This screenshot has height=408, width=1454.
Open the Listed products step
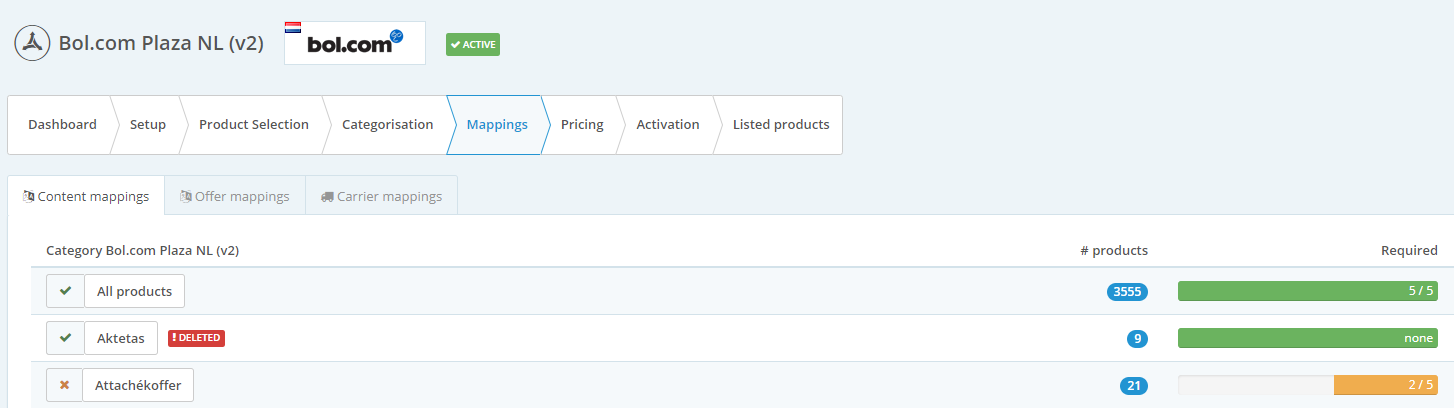click(x=781, y=125)
